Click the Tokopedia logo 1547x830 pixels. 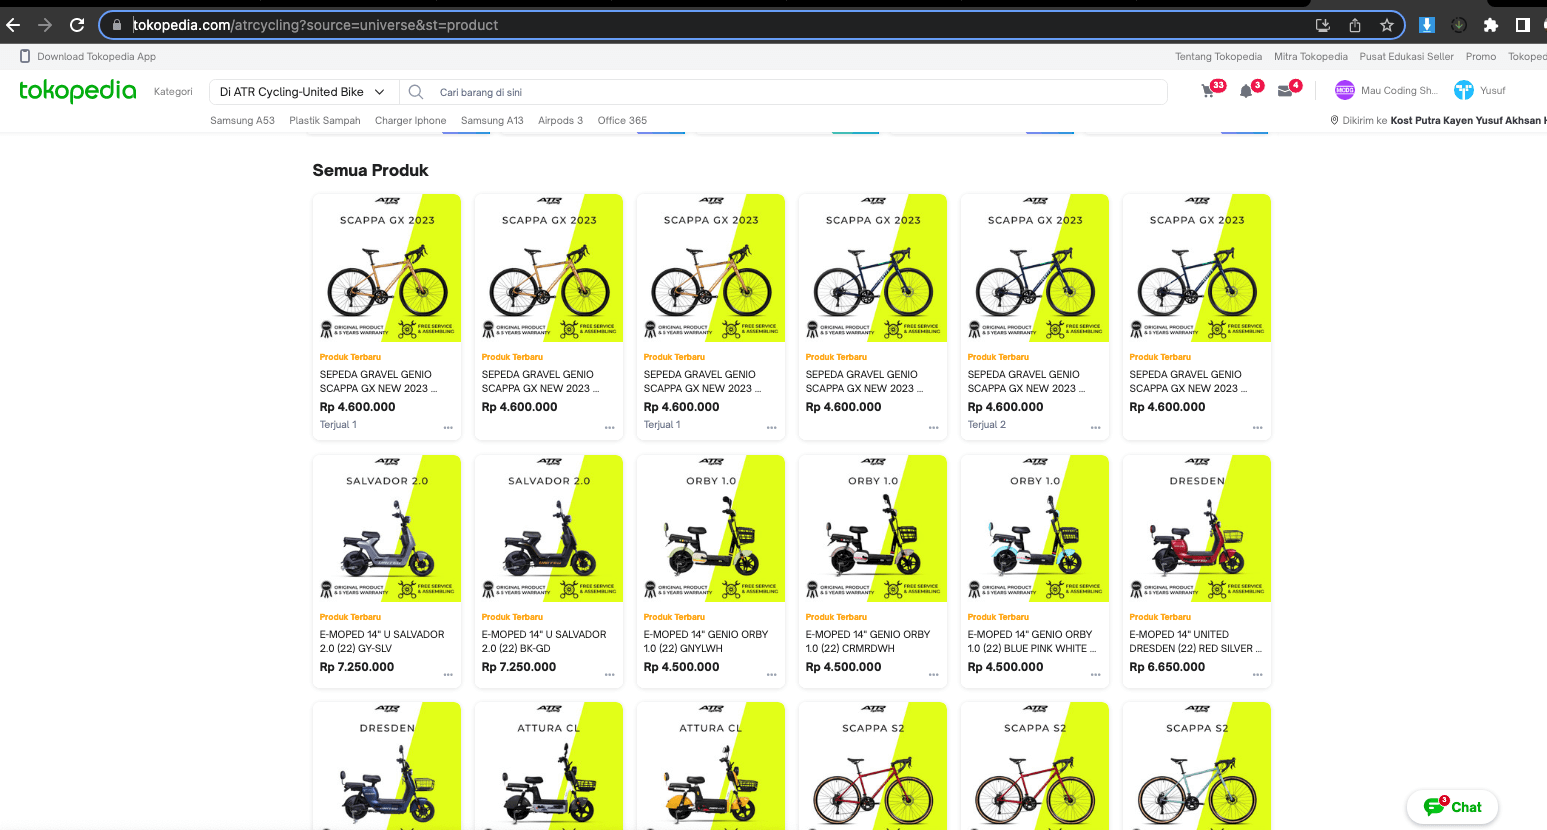tap(77, 91)
